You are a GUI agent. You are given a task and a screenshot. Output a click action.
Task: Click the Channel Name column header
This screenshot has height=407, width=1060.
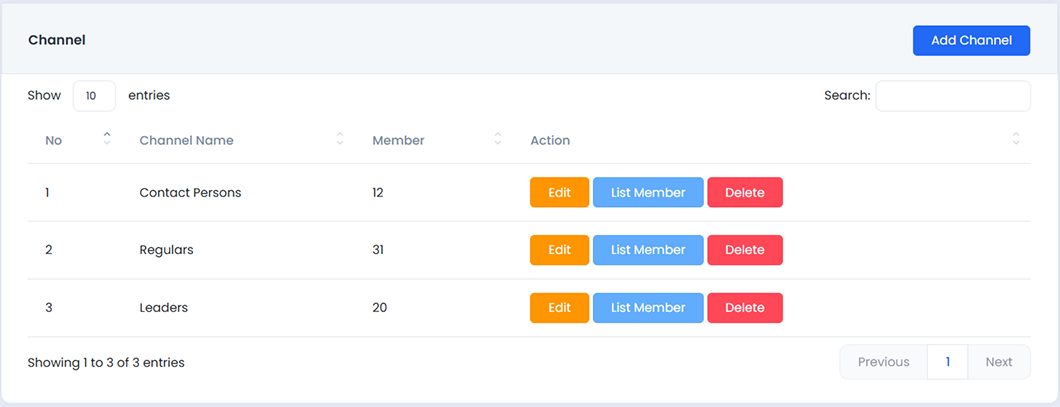(187, 141)
